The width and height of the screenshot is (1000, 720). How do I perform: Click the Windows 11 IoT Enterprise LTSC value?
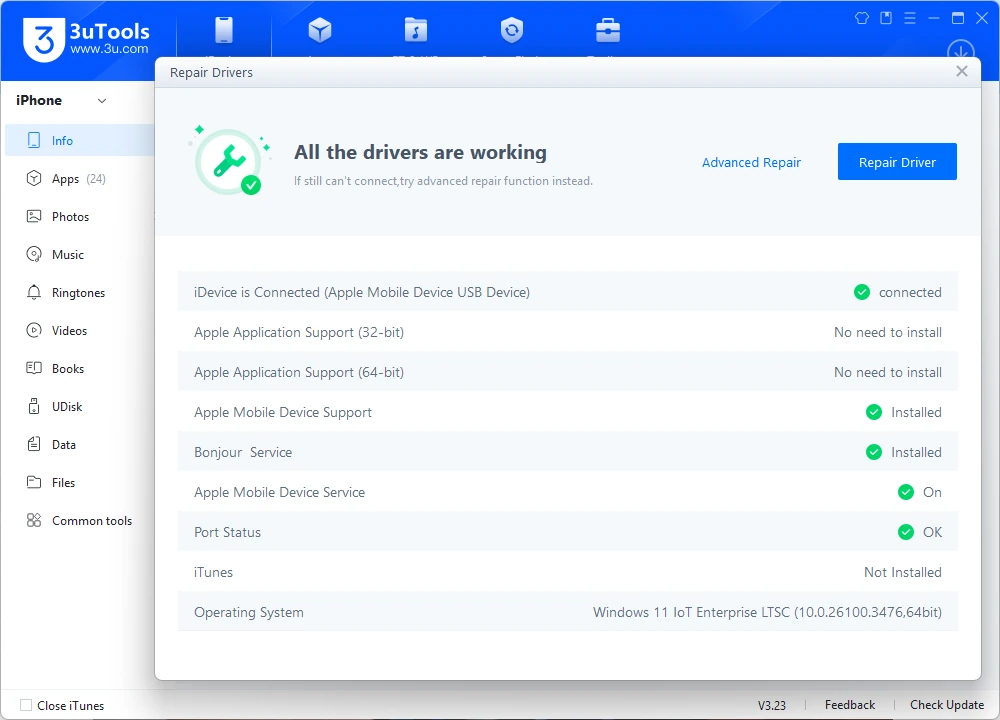(767, 612)
